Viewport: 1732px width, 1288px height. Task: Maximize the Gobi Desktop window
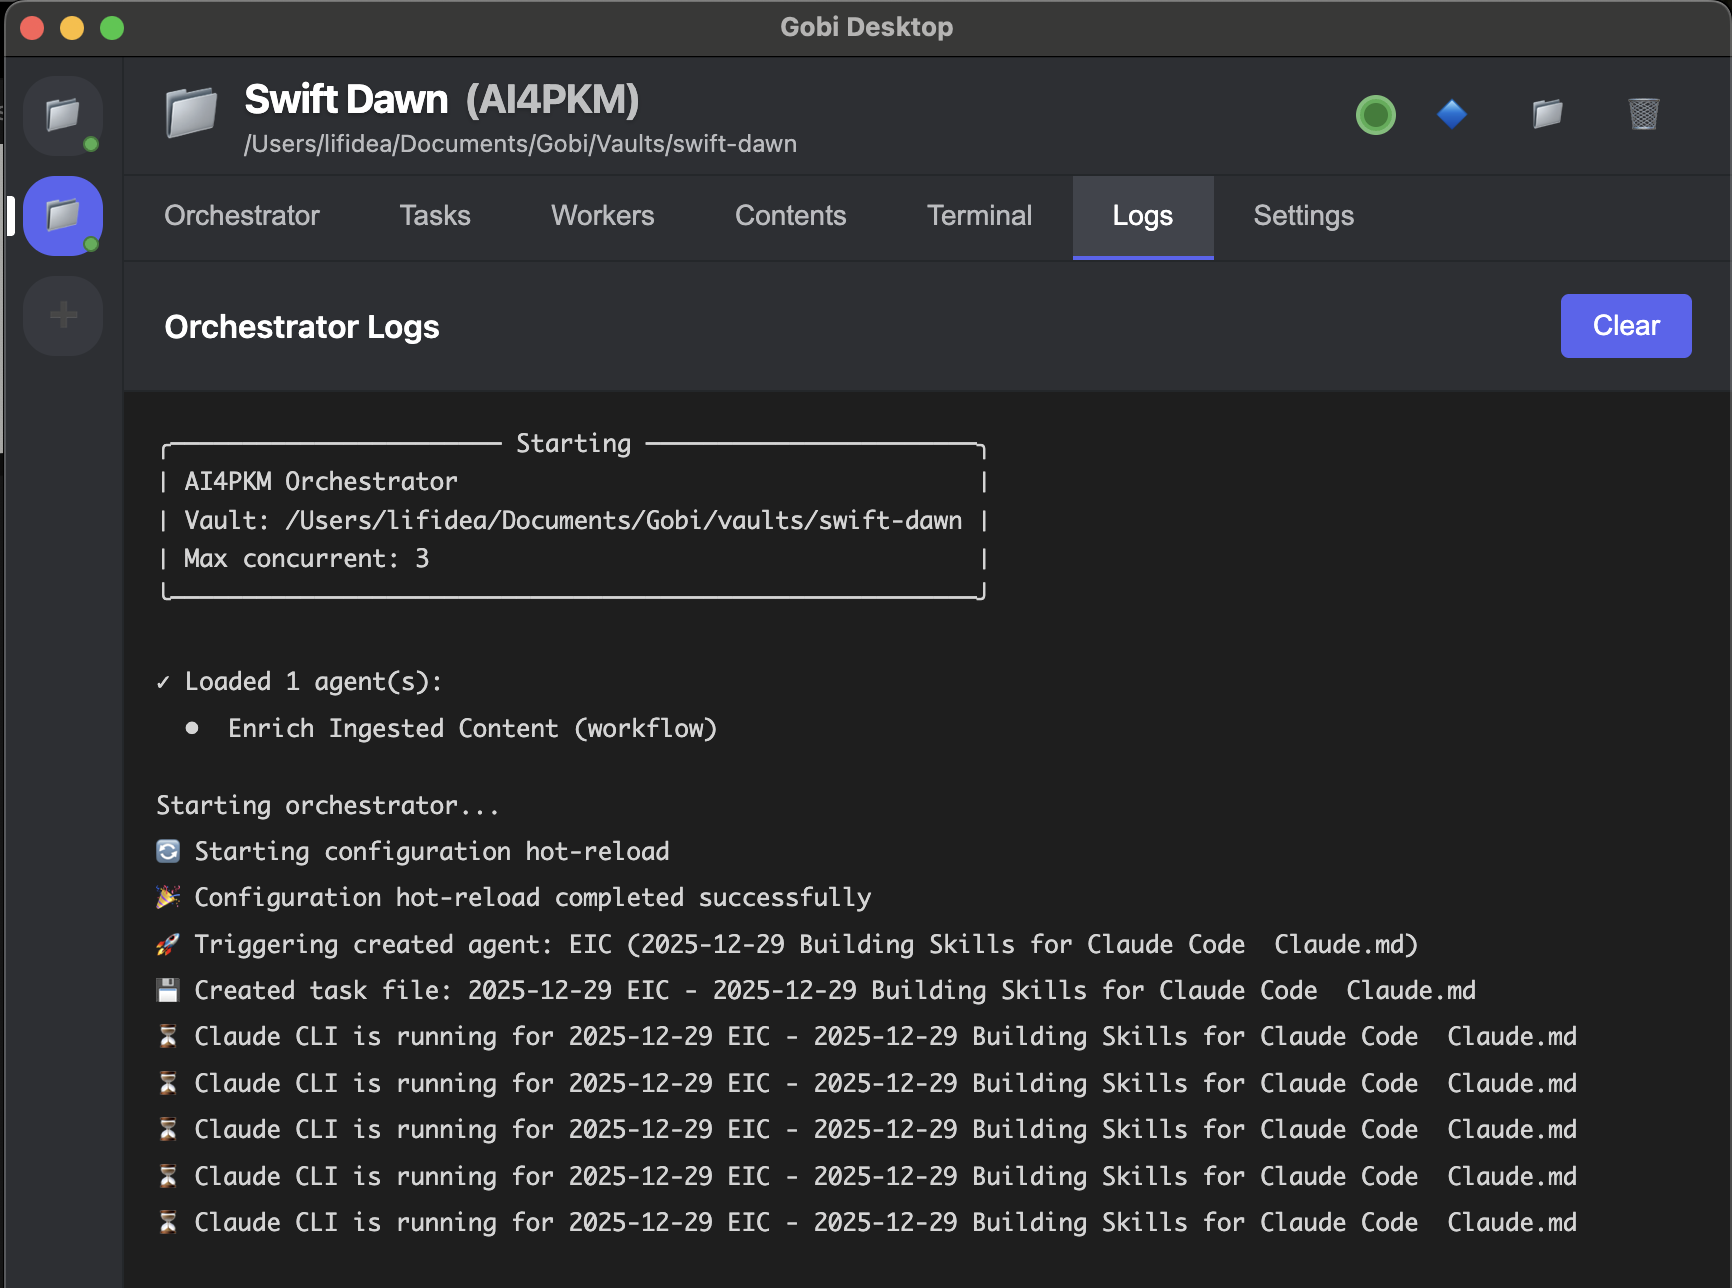point(112,28)
